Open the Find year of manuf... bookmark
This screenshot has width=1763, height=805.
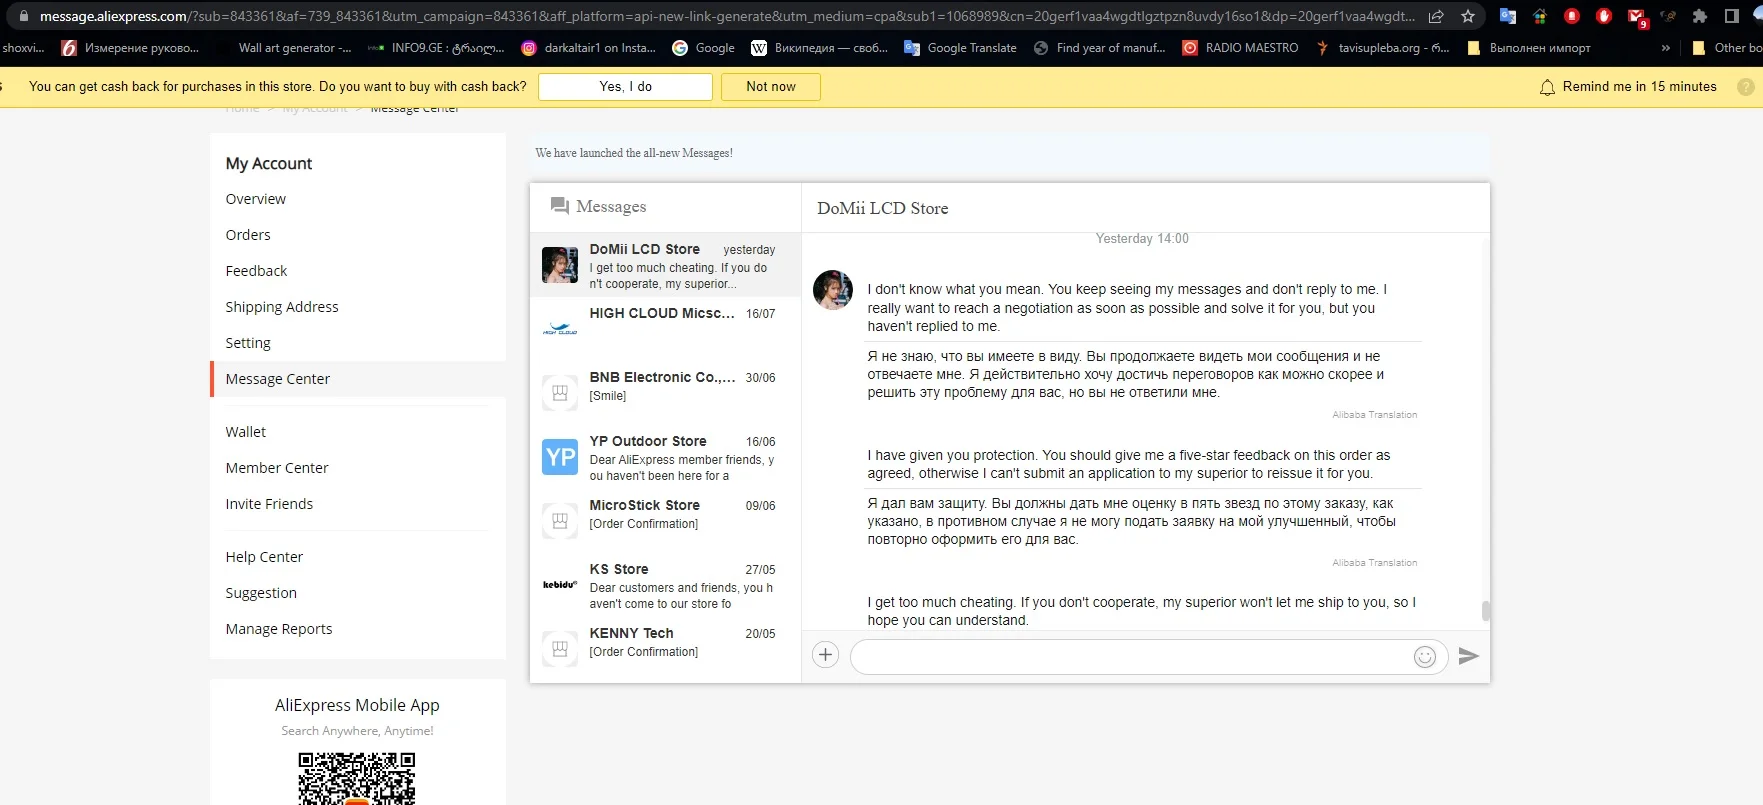click(x=1100, y=48)
